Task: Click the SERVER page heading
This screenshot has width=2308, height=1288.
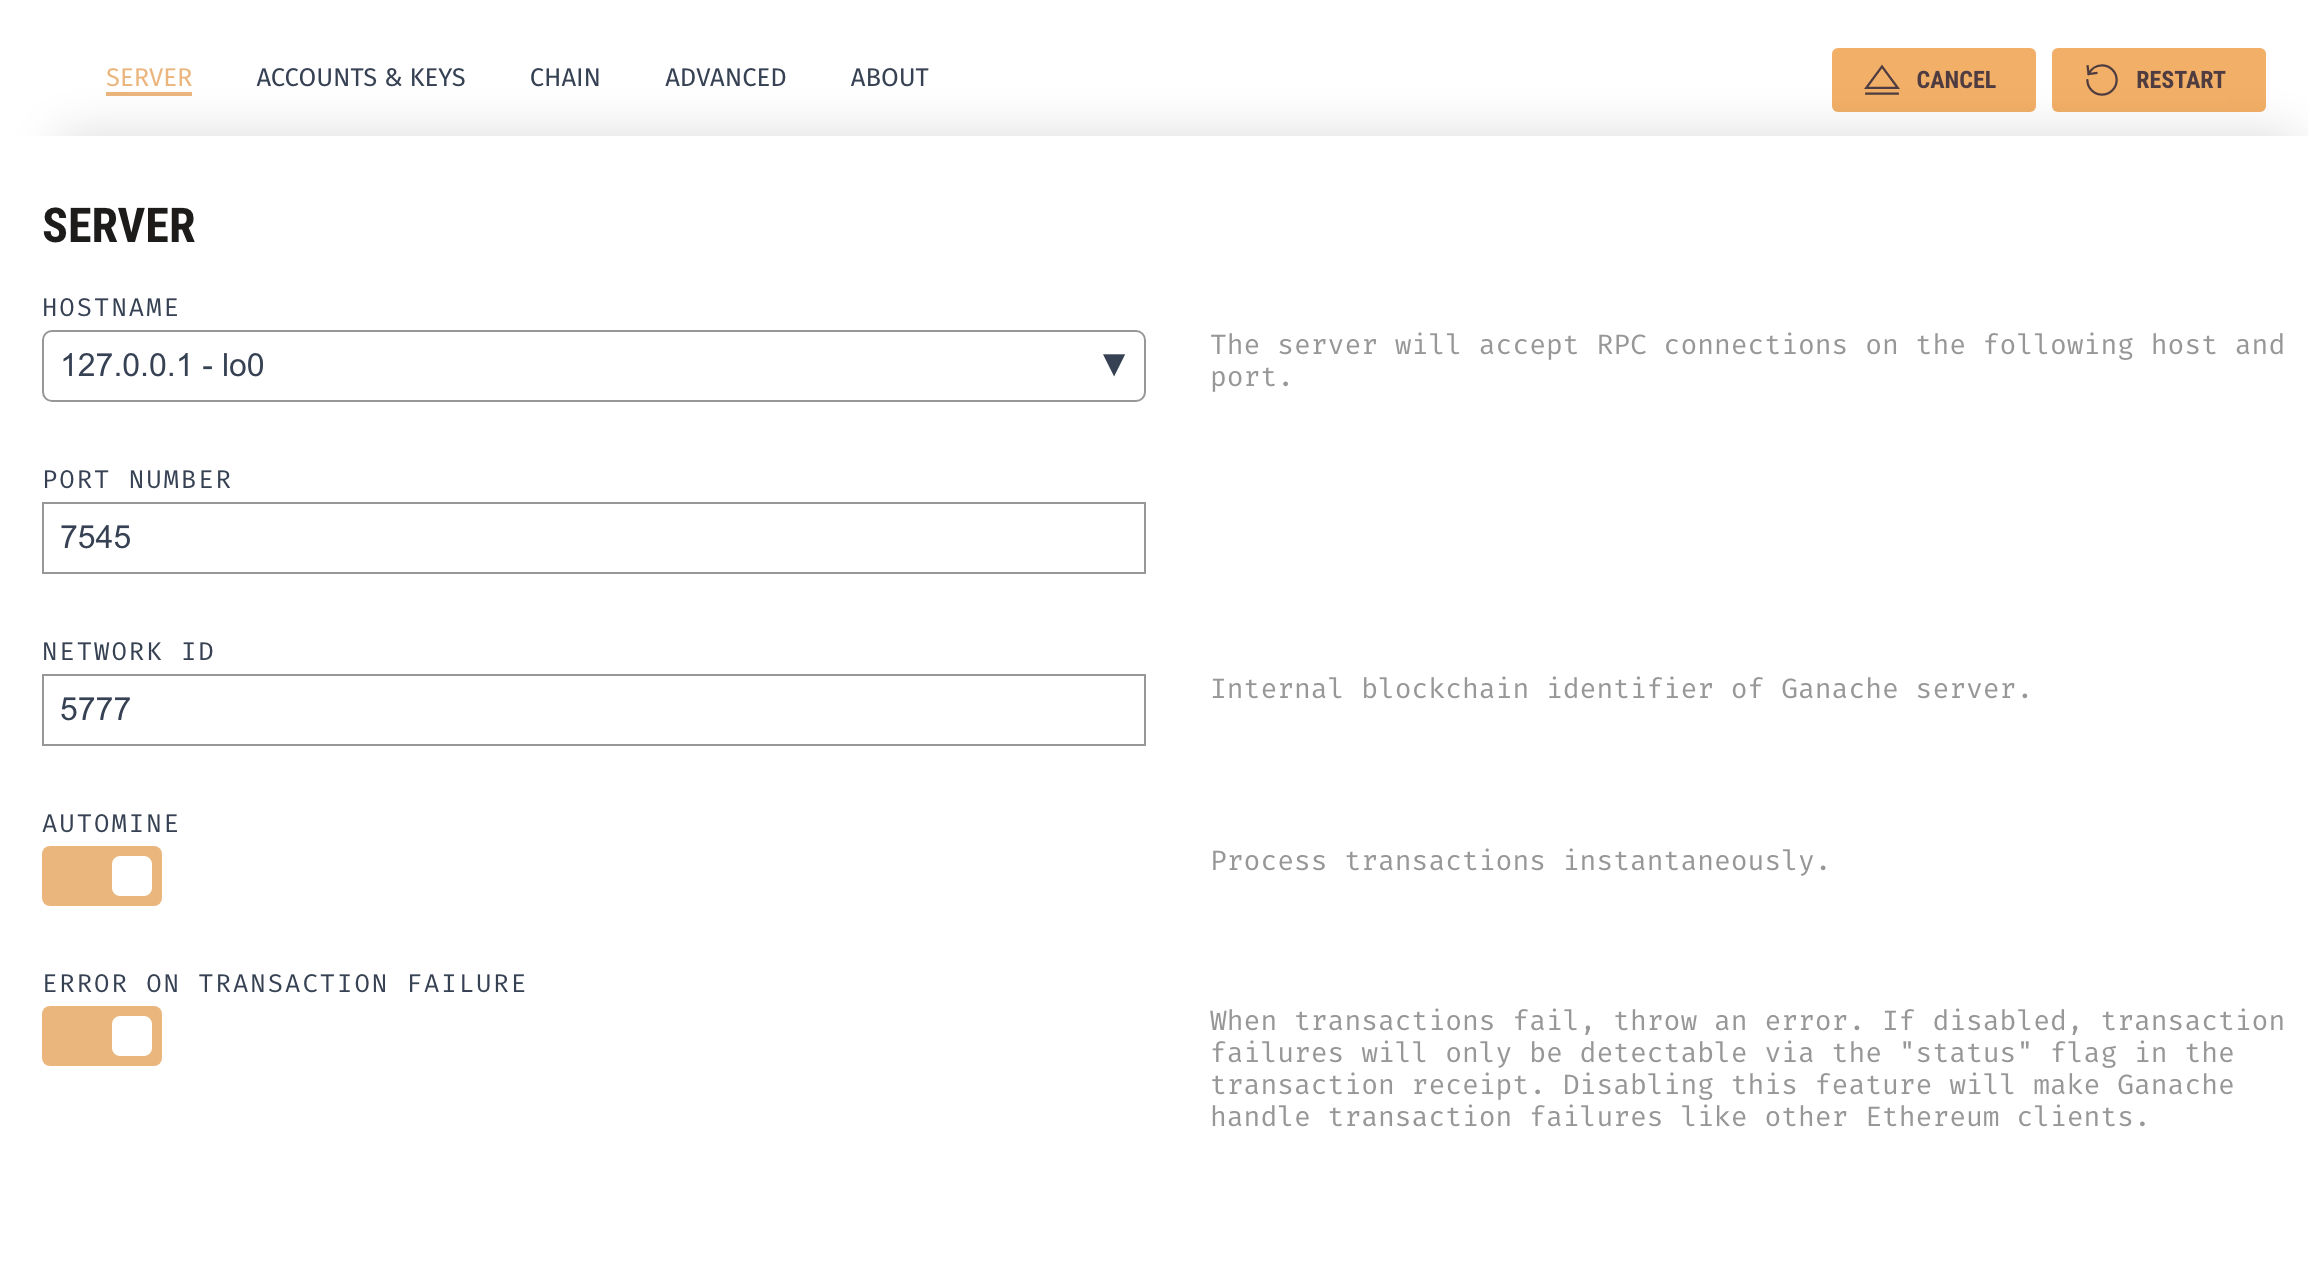Action: coord(119,226)
